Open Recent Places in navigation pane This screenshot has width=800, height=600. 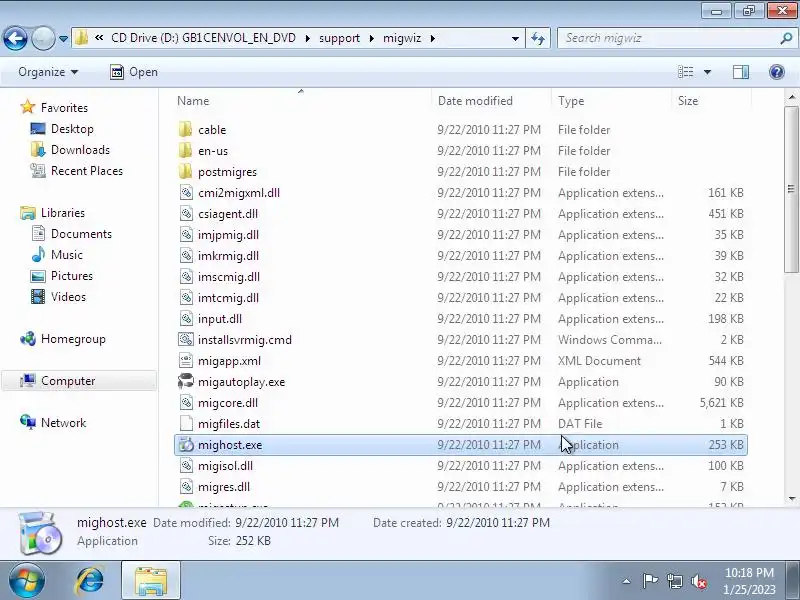(x=87, y=170)
